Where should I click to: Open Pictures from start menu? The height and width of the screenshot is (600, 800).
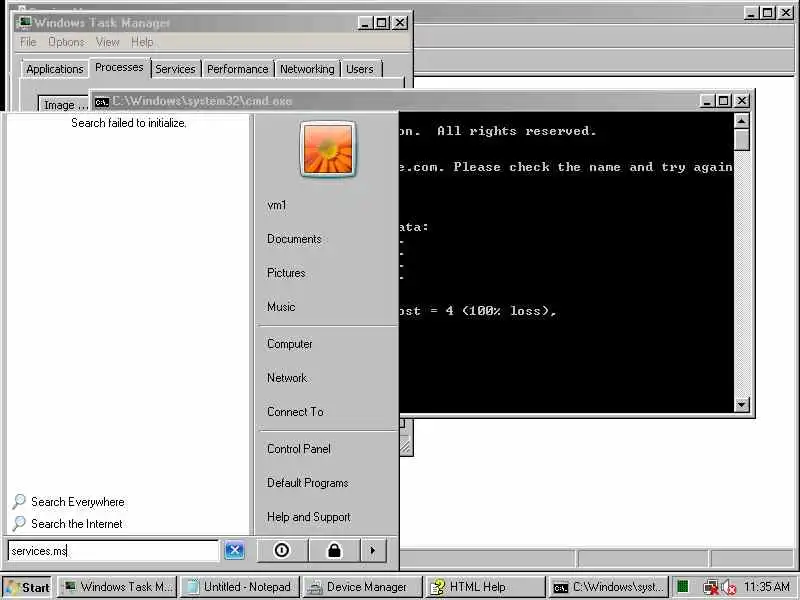(x=286, y=273)
